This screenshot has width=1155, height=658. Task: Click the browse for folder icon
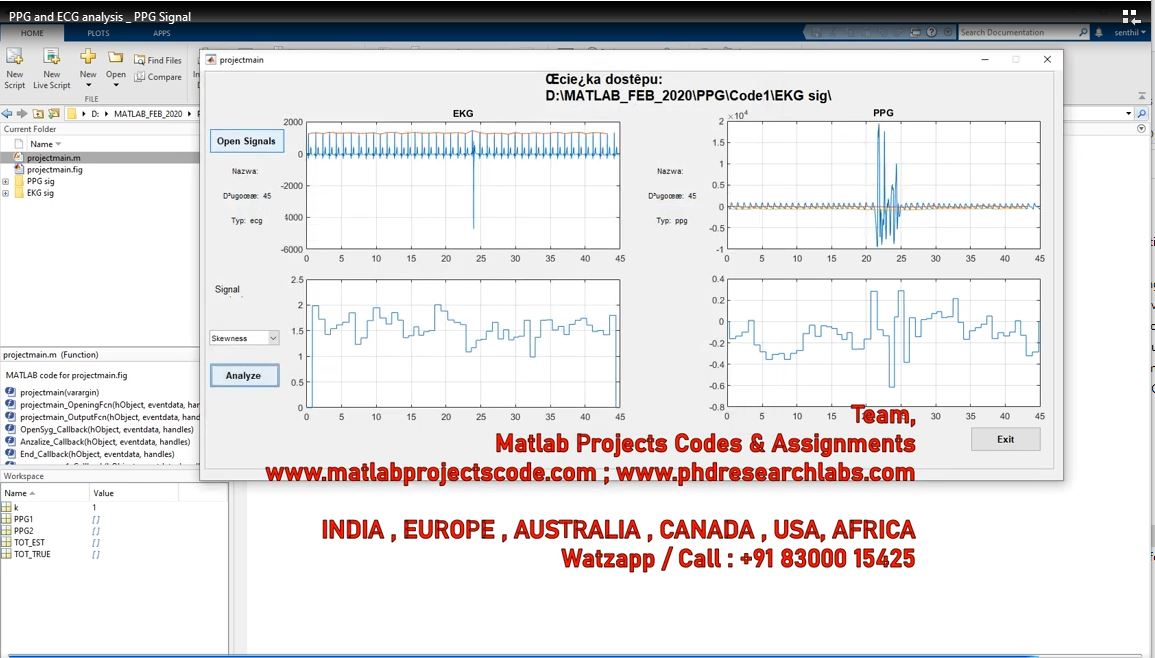point(54,113)
